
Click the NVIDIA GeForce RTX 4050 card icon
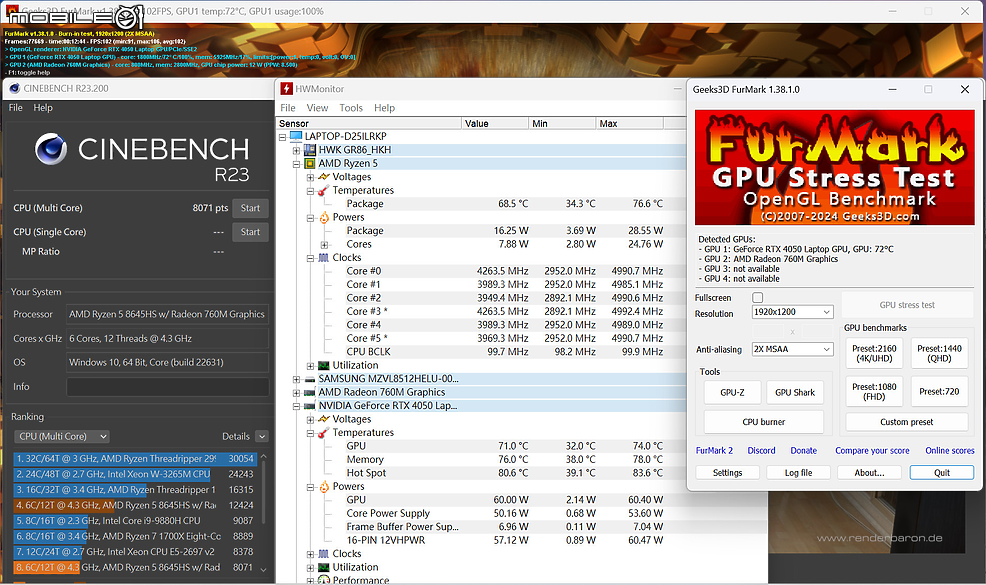pos(309,406)
